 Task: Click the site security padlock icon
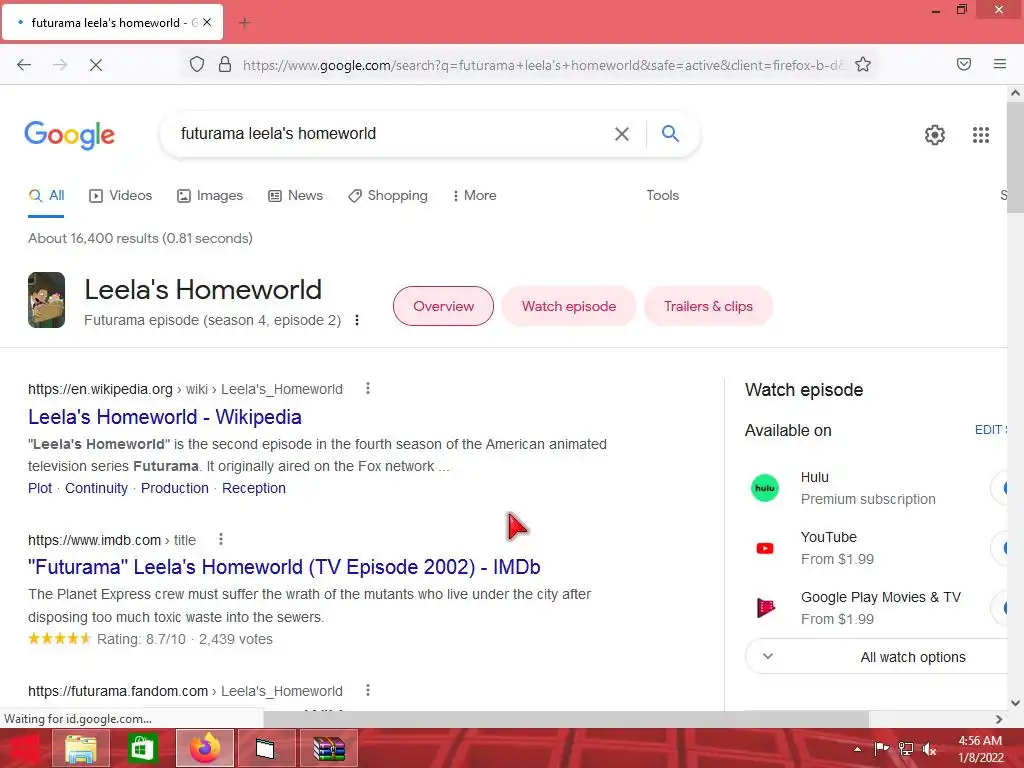(225, 64)
